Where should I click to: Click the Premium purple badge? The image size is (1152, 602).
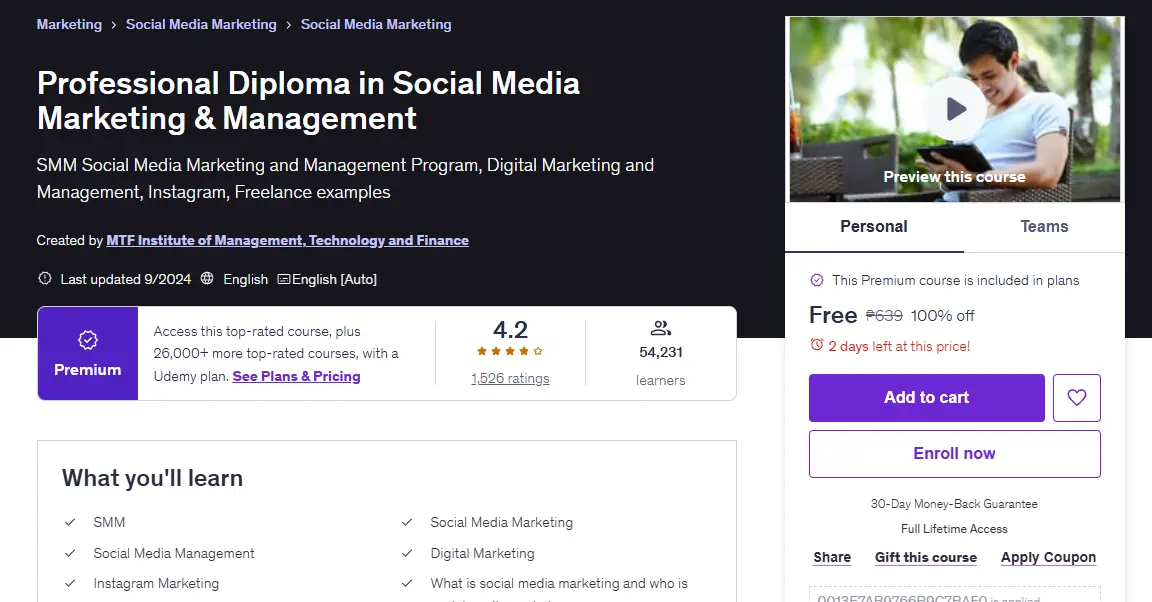coord(87,354)
